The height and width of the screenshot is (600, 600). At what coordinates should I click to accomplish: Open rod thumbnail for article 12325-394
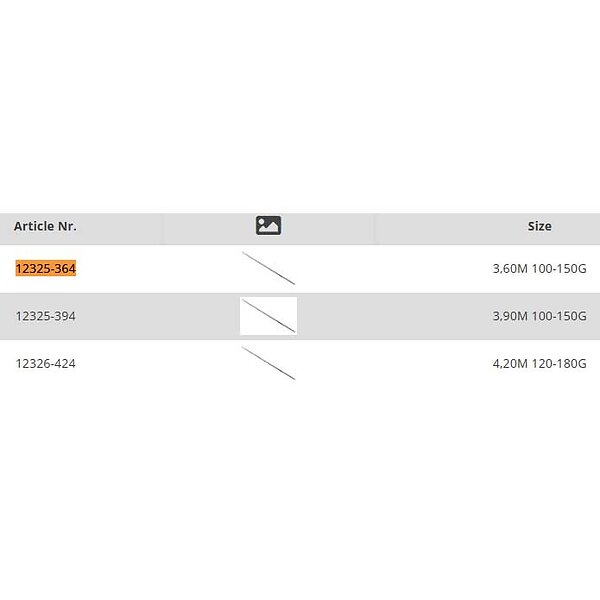pos(268,316)
